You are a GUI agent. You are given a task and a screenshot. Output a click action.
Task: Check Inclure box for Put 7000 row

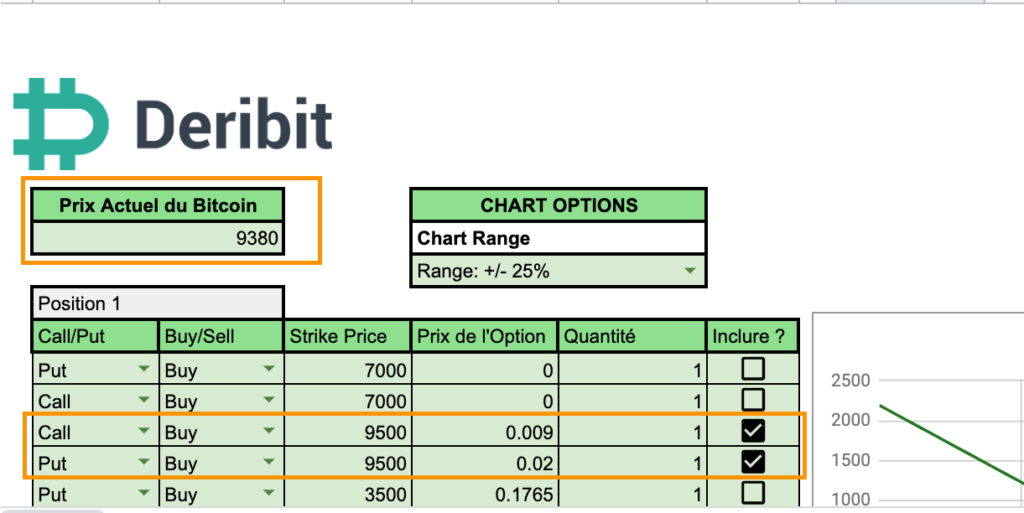point(753,369)
